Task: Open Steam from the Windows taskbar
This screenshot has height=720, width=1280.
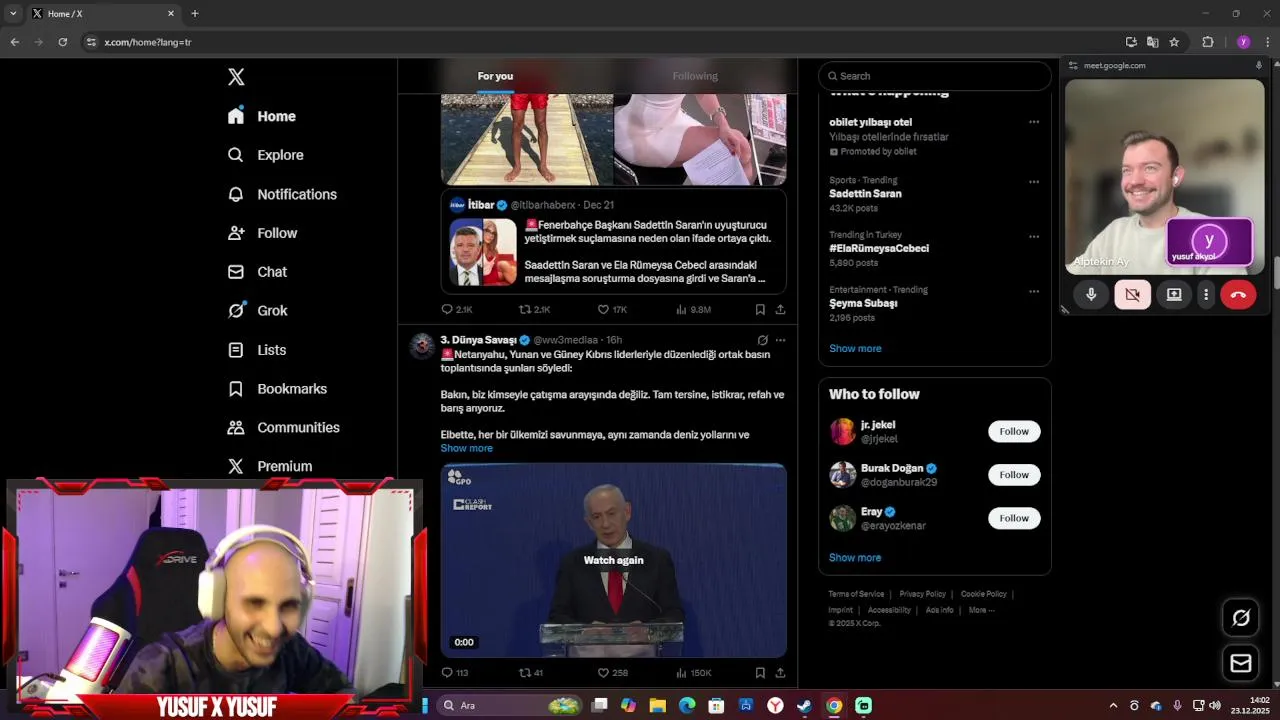Action: pos(804,705)
